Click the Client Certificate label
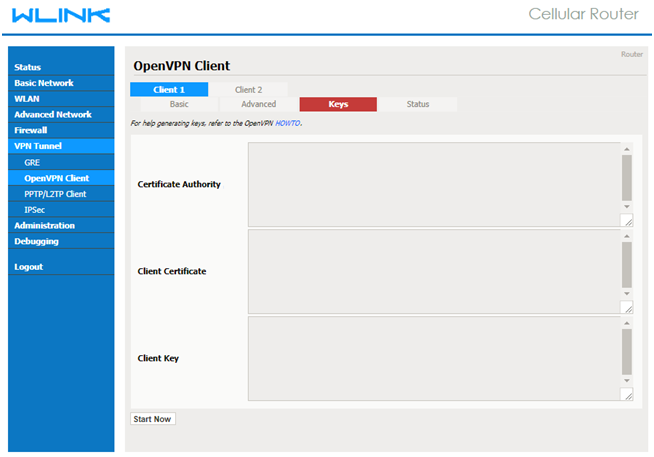 172,271
